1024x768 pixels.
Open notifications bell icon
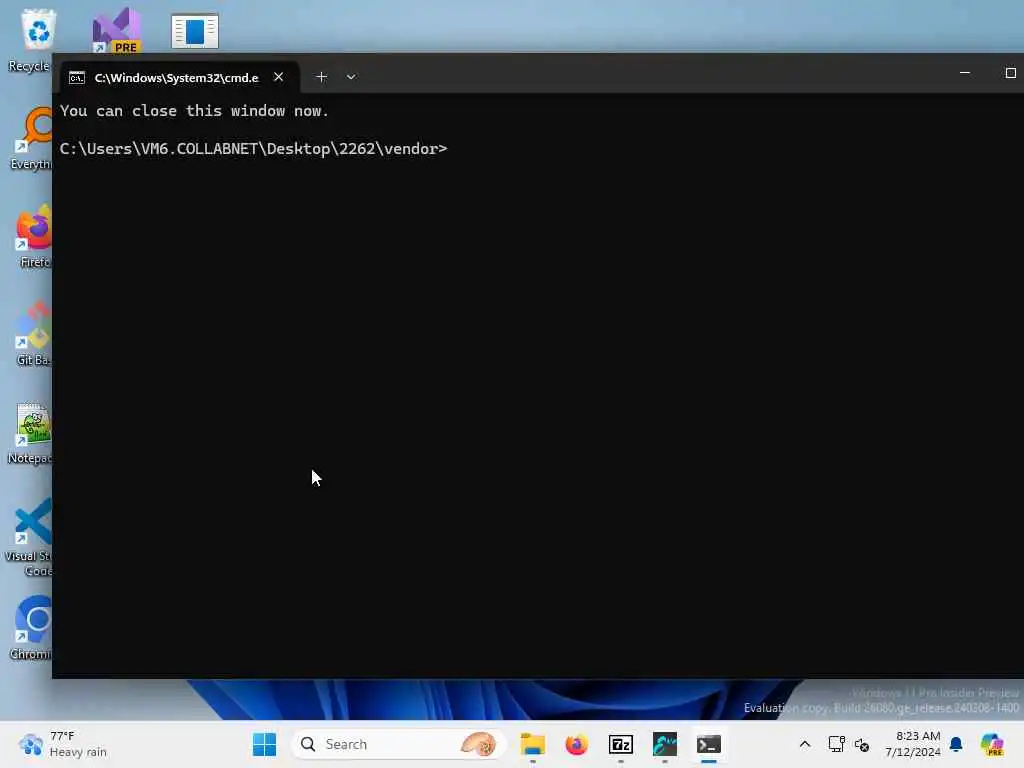tap(956, 744)
